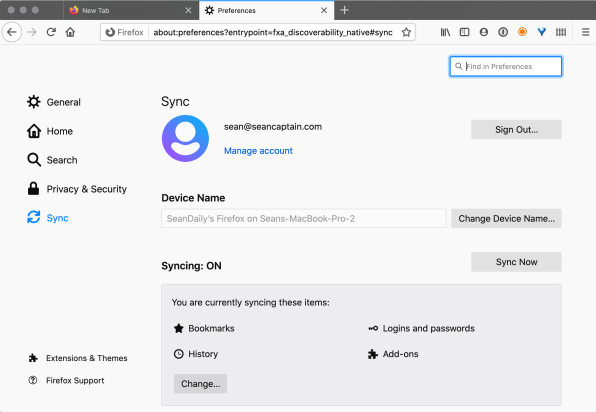Switch to the New Tab tab
This screenshot has width=596, height=412.
click(131, 10)
